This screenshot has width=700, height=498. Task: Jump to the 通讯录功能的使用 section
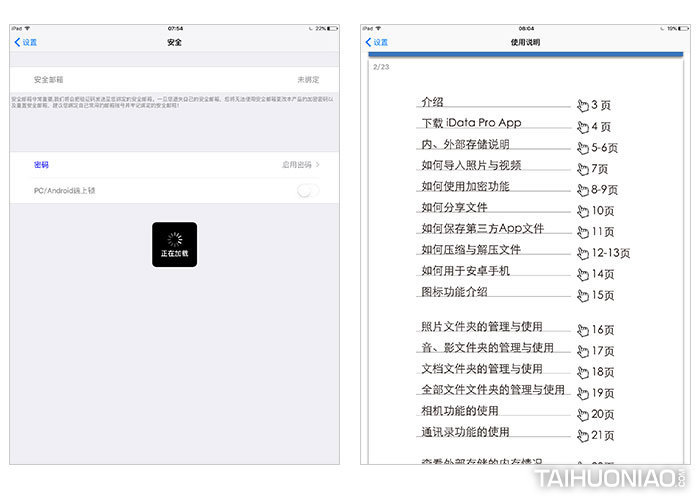pos(465,432)
